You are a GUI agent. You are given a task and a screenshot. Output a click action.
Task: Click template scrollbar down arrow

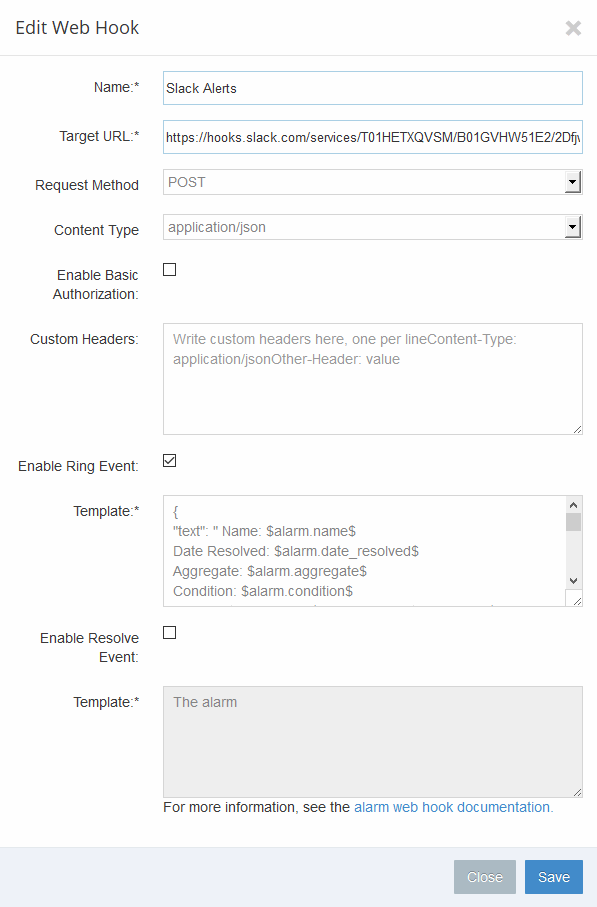point(573,581)
